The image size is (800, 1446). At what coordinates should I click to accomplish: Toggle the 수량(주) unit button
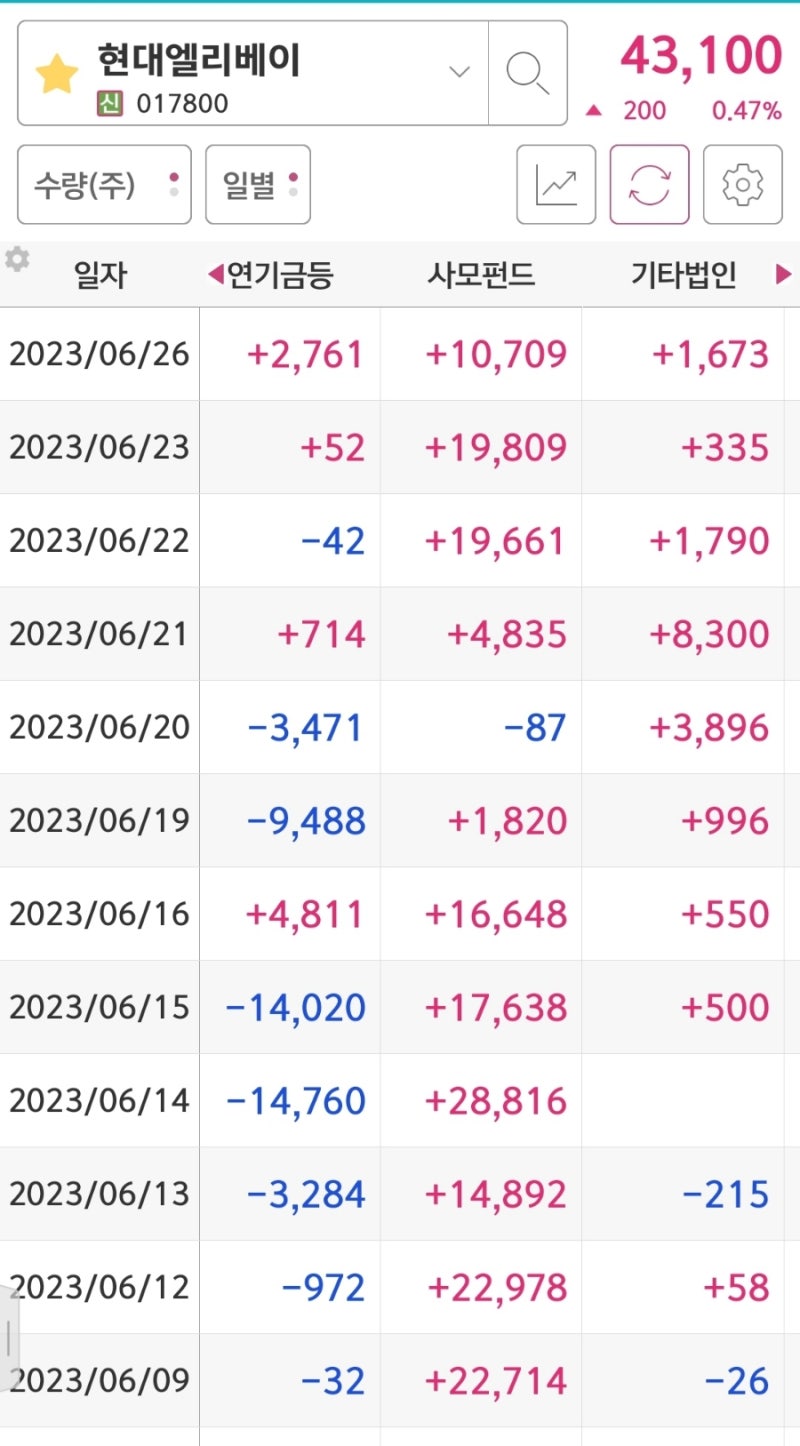coord(90,185)
